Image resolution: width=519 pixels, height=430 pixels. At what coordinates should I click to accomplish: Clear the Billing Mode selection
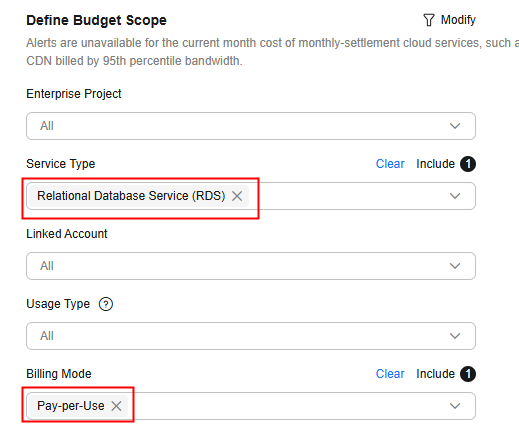(x=390, y=374)
